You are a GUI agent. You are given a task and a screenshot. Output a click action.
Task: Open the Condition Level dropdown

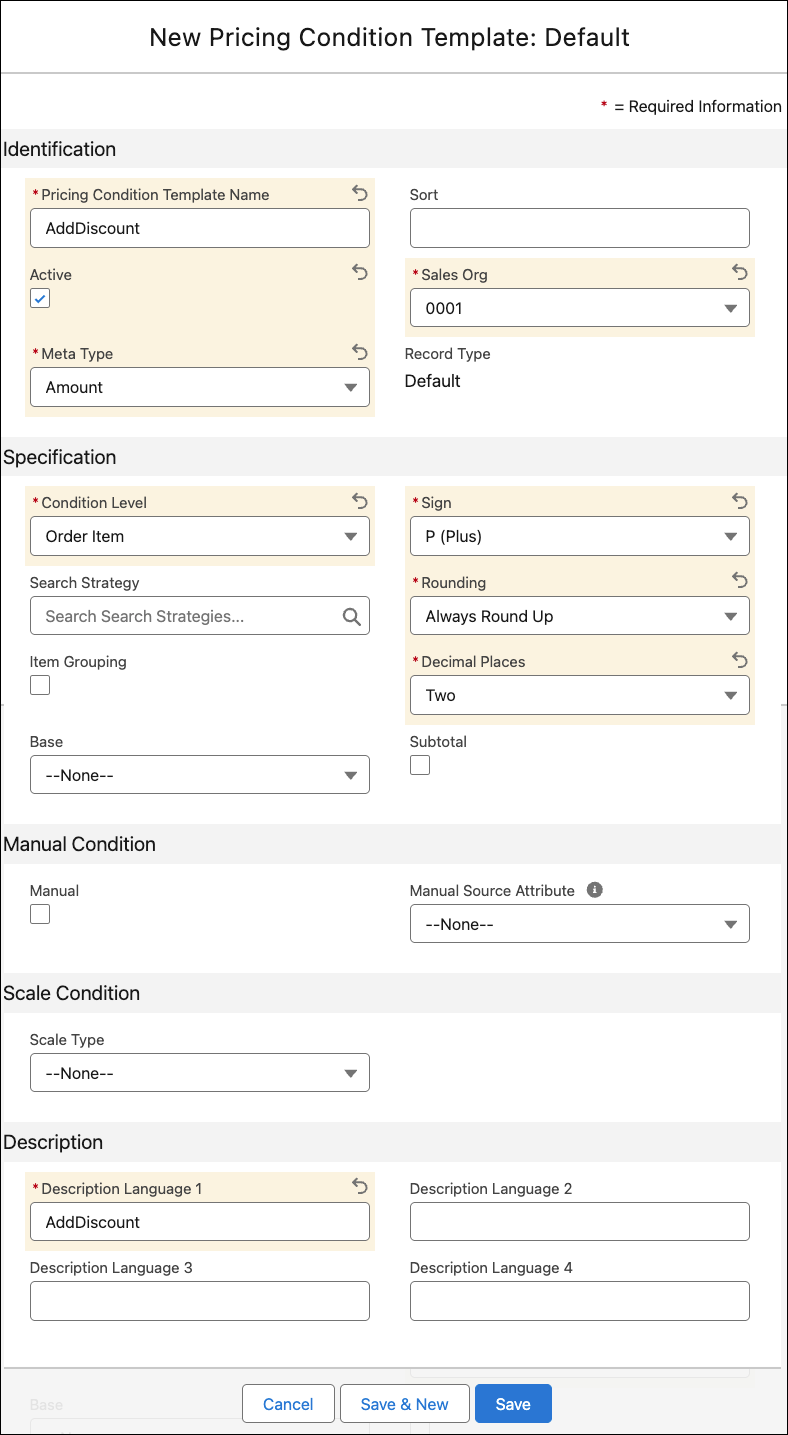tap(200, 536)
